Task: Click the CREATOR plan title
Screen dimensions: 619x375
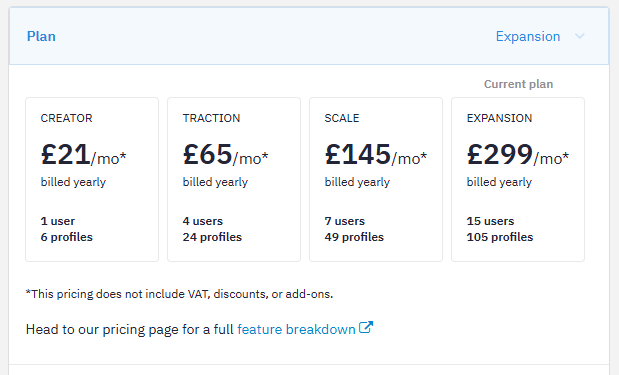Action: [66, 118]
